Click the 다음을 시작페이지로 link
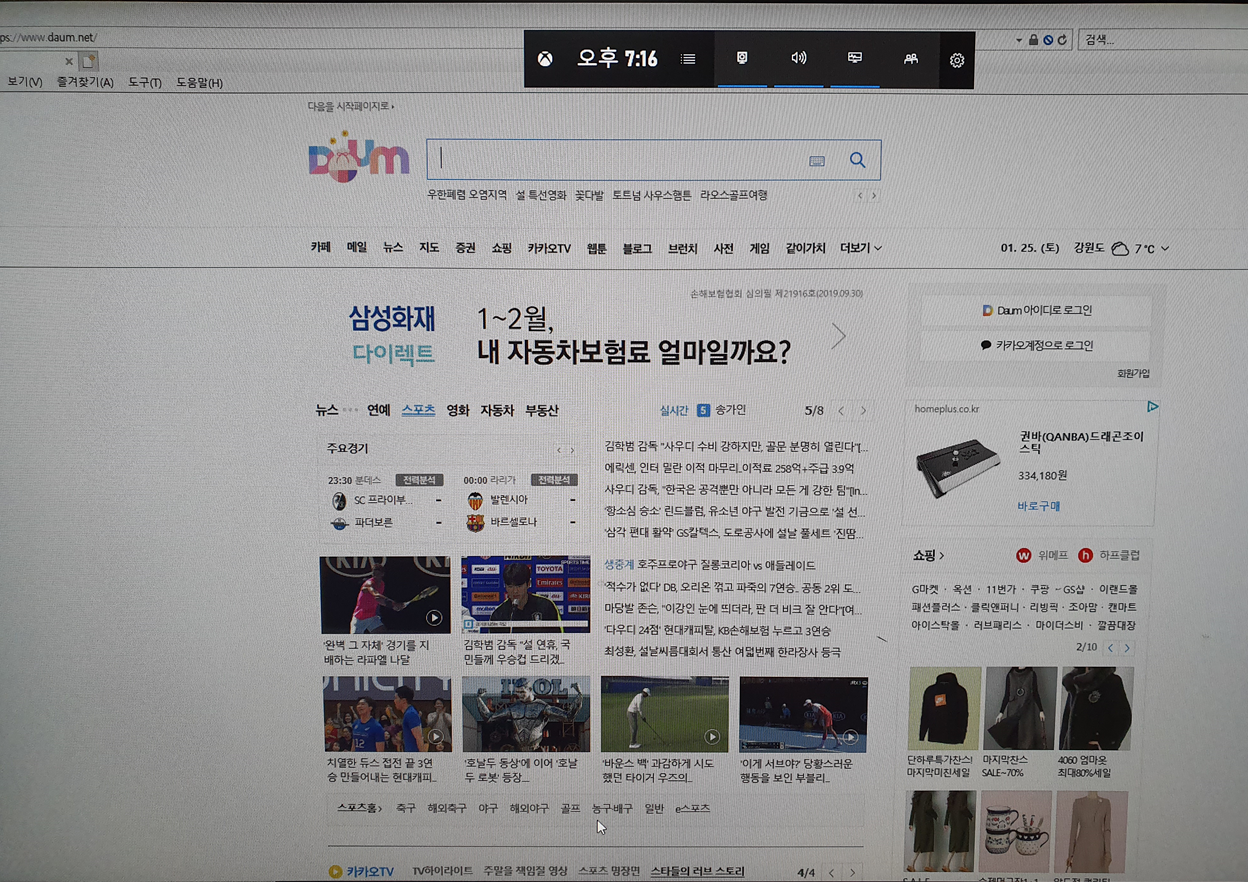 350,106
